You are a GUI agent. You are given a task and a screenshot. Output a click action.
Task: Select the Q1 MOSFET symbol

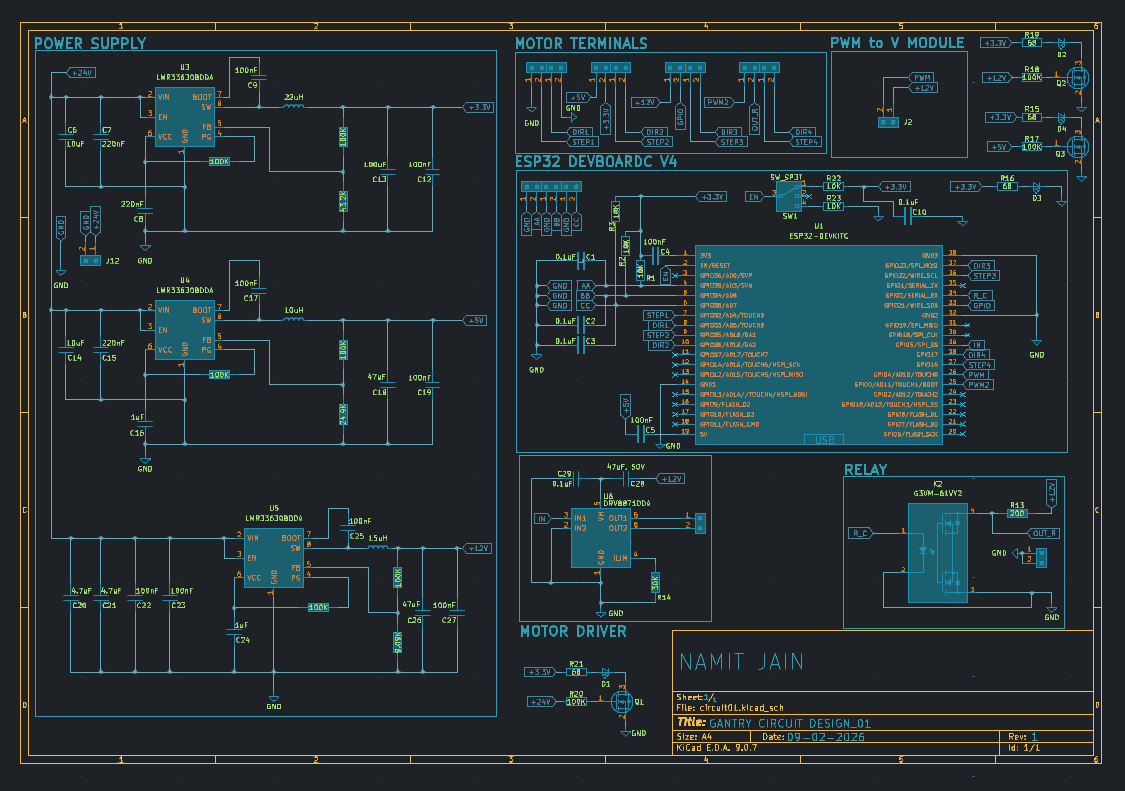tap(621, 701)
